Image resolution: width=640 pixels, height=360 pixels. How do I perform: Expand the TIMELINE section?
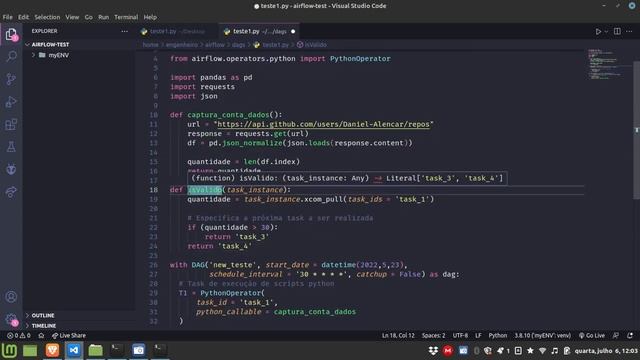coord(78,326)
